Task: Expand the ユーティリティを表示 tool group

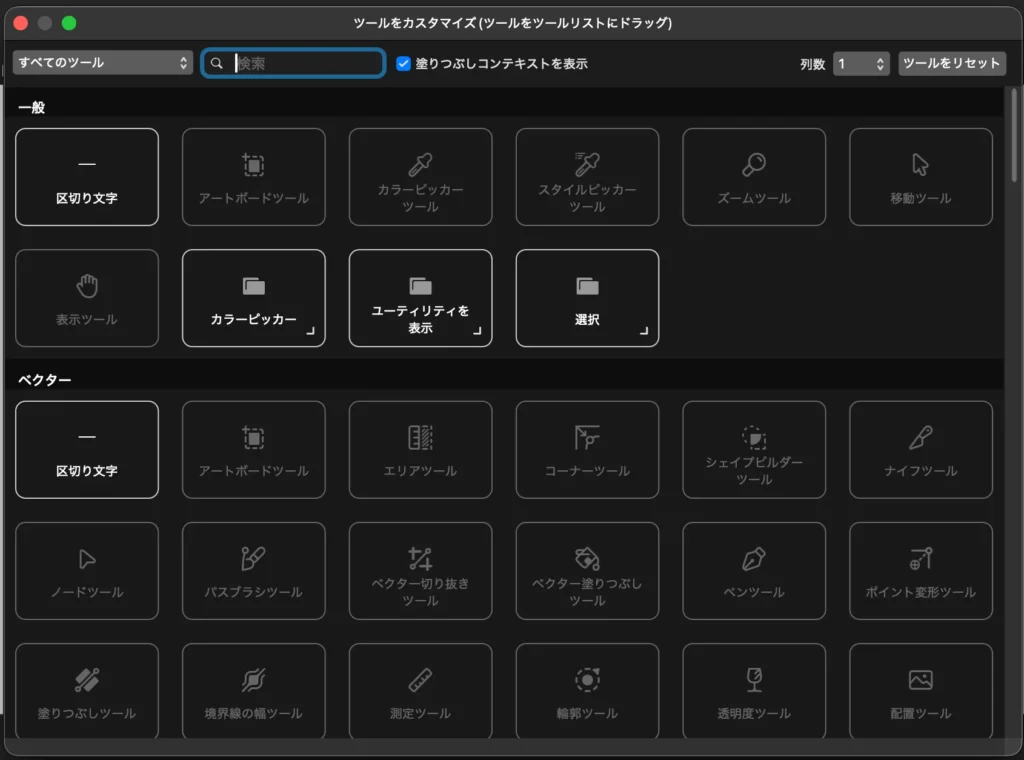Action: (420, 298)
